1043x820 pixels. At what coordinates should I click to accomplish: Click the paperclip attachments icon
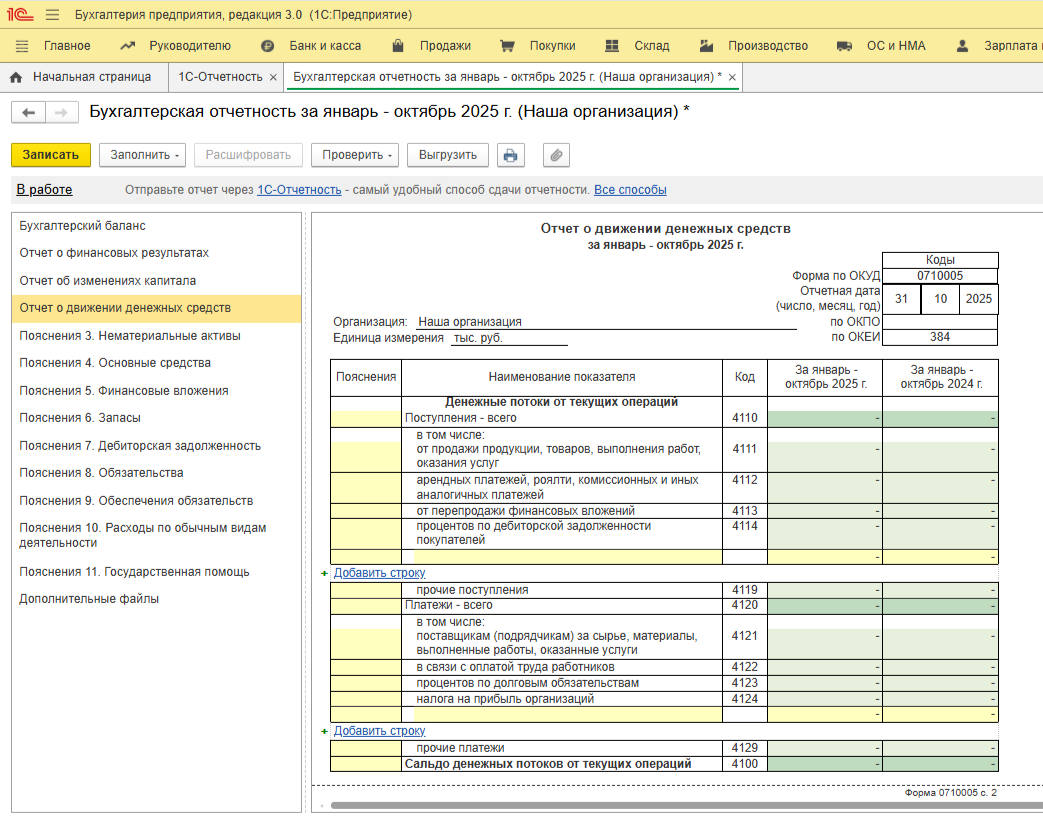point(556,155)
